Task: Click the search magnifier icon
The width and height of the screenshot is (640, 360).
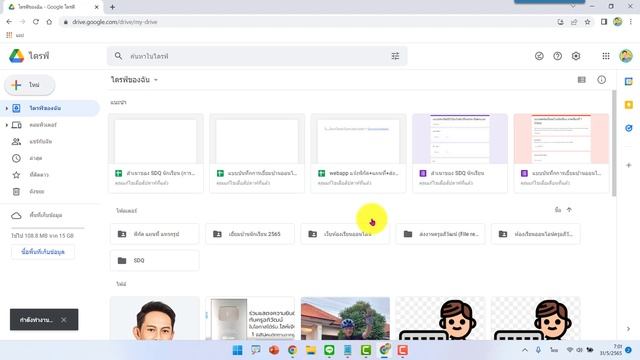Action: (118, 56)
